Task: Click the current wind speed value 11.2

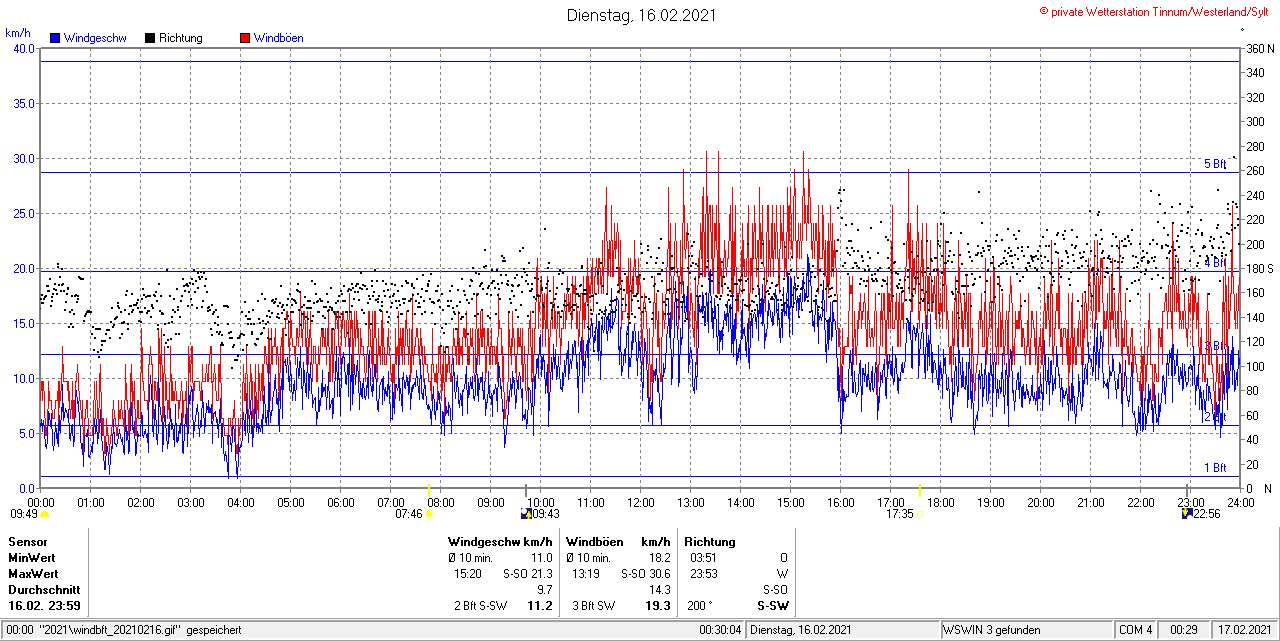Action: (540, 606)
